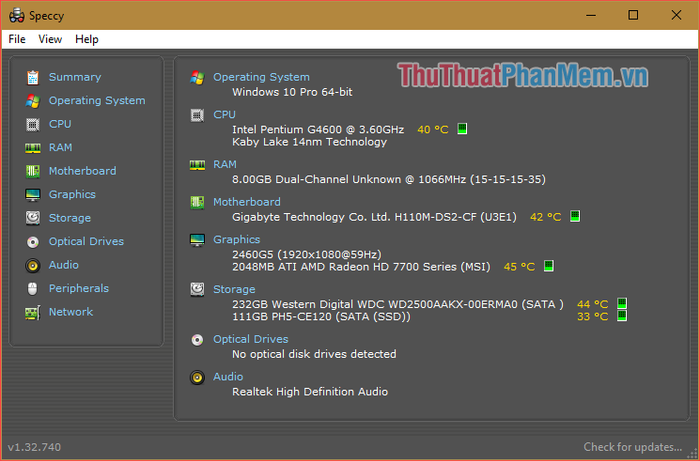The image size is (700, 461).
Task: Minimize the Speccy window
Action: coord(591,15)
